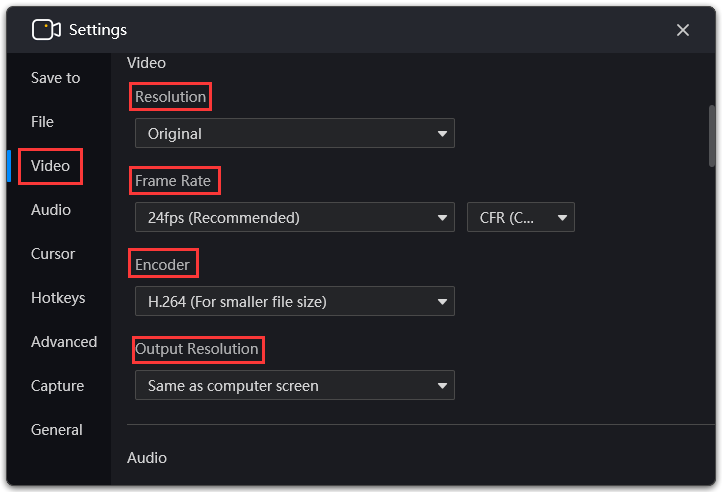The image size is (722, 492).
Task: Select the Video section in sidebar
Action: [50, 166]
